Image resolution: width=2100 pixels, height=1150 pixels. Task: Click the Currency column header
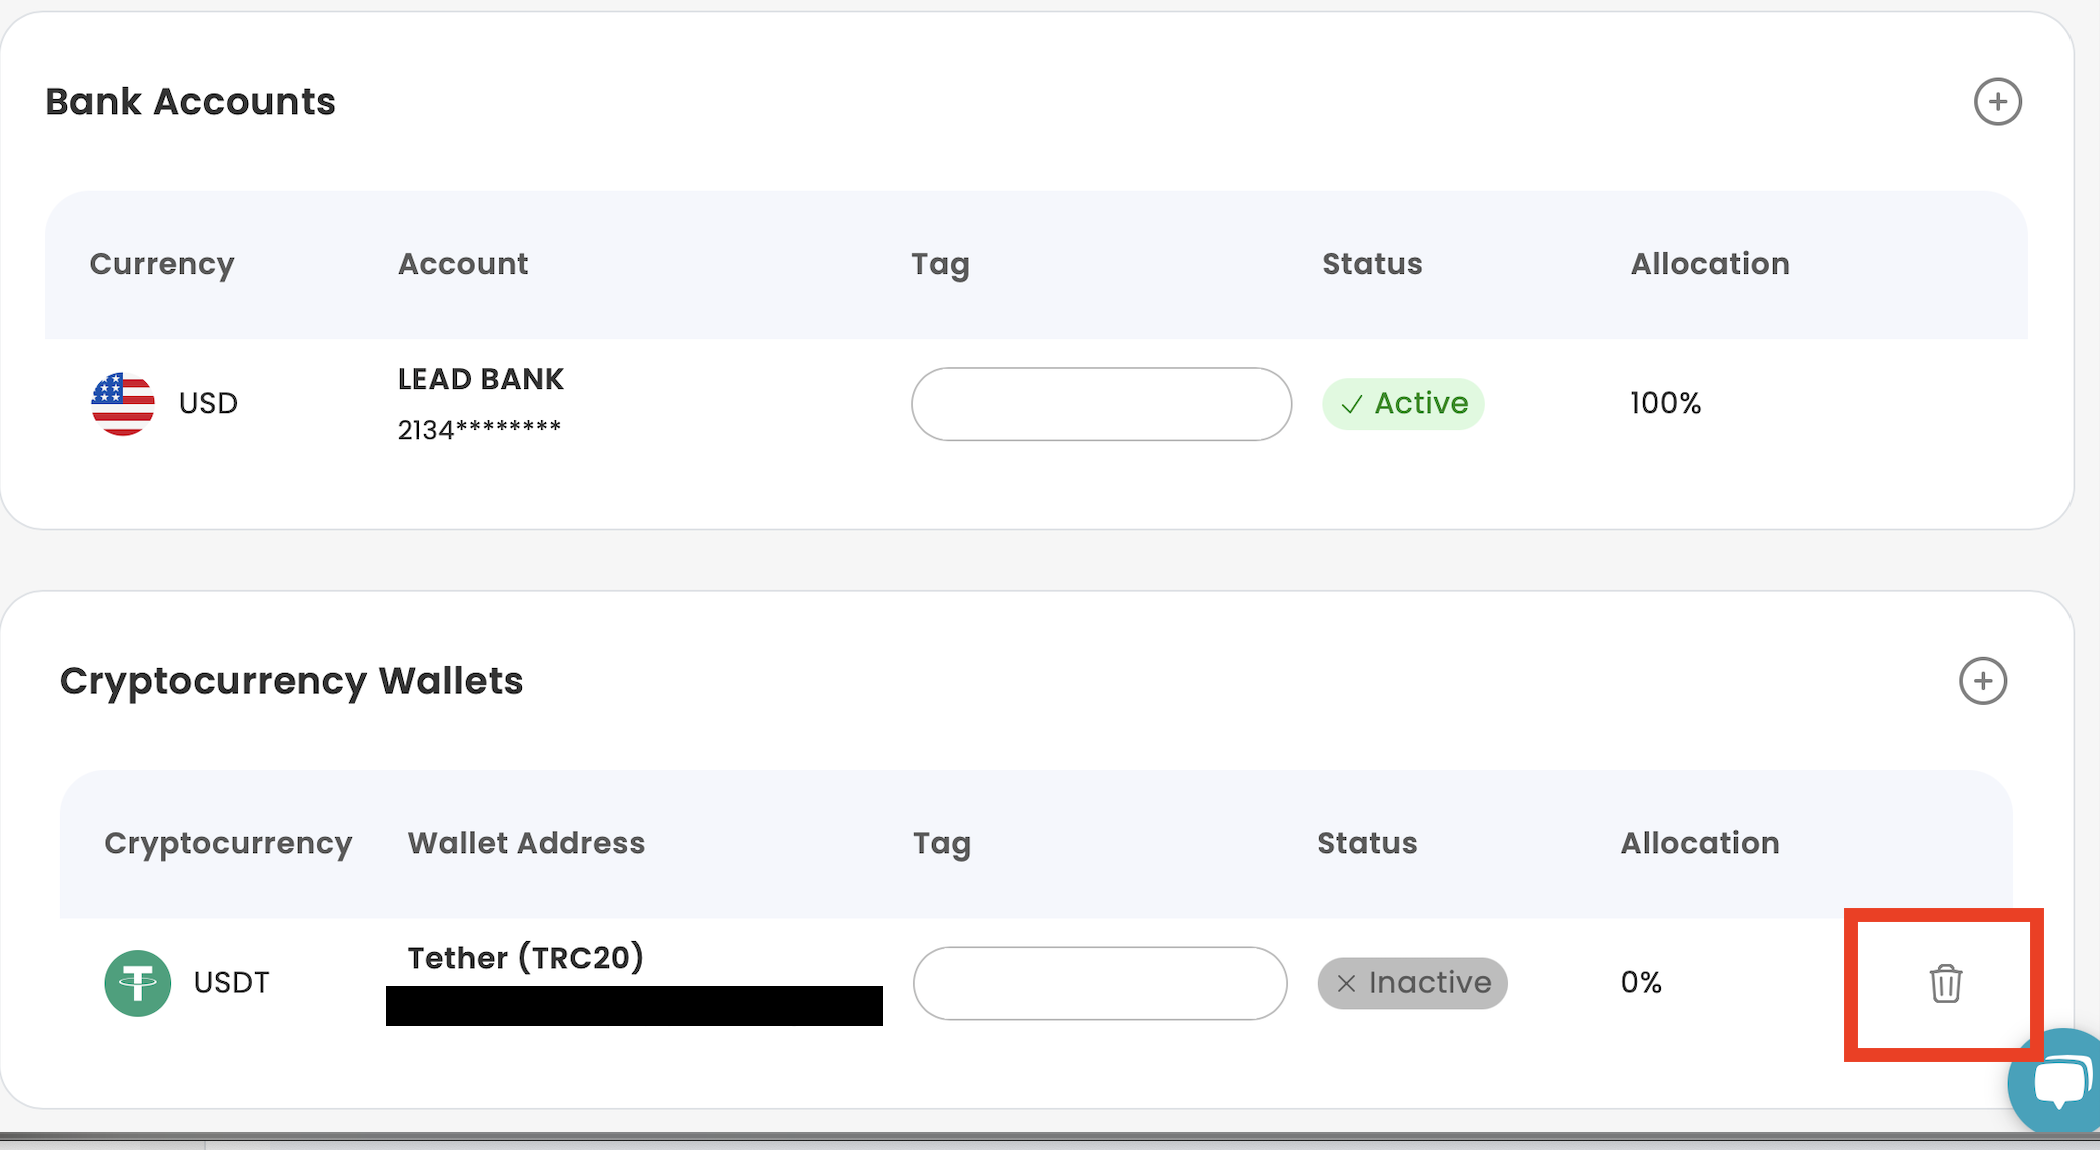point(162,264)
